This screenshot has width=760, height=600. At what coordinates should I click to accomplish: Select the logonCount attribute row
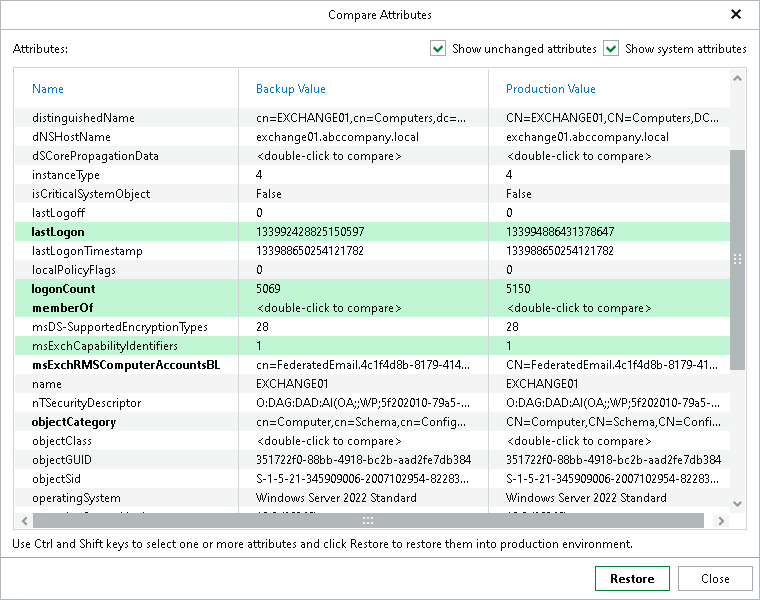tap(64, 289)
